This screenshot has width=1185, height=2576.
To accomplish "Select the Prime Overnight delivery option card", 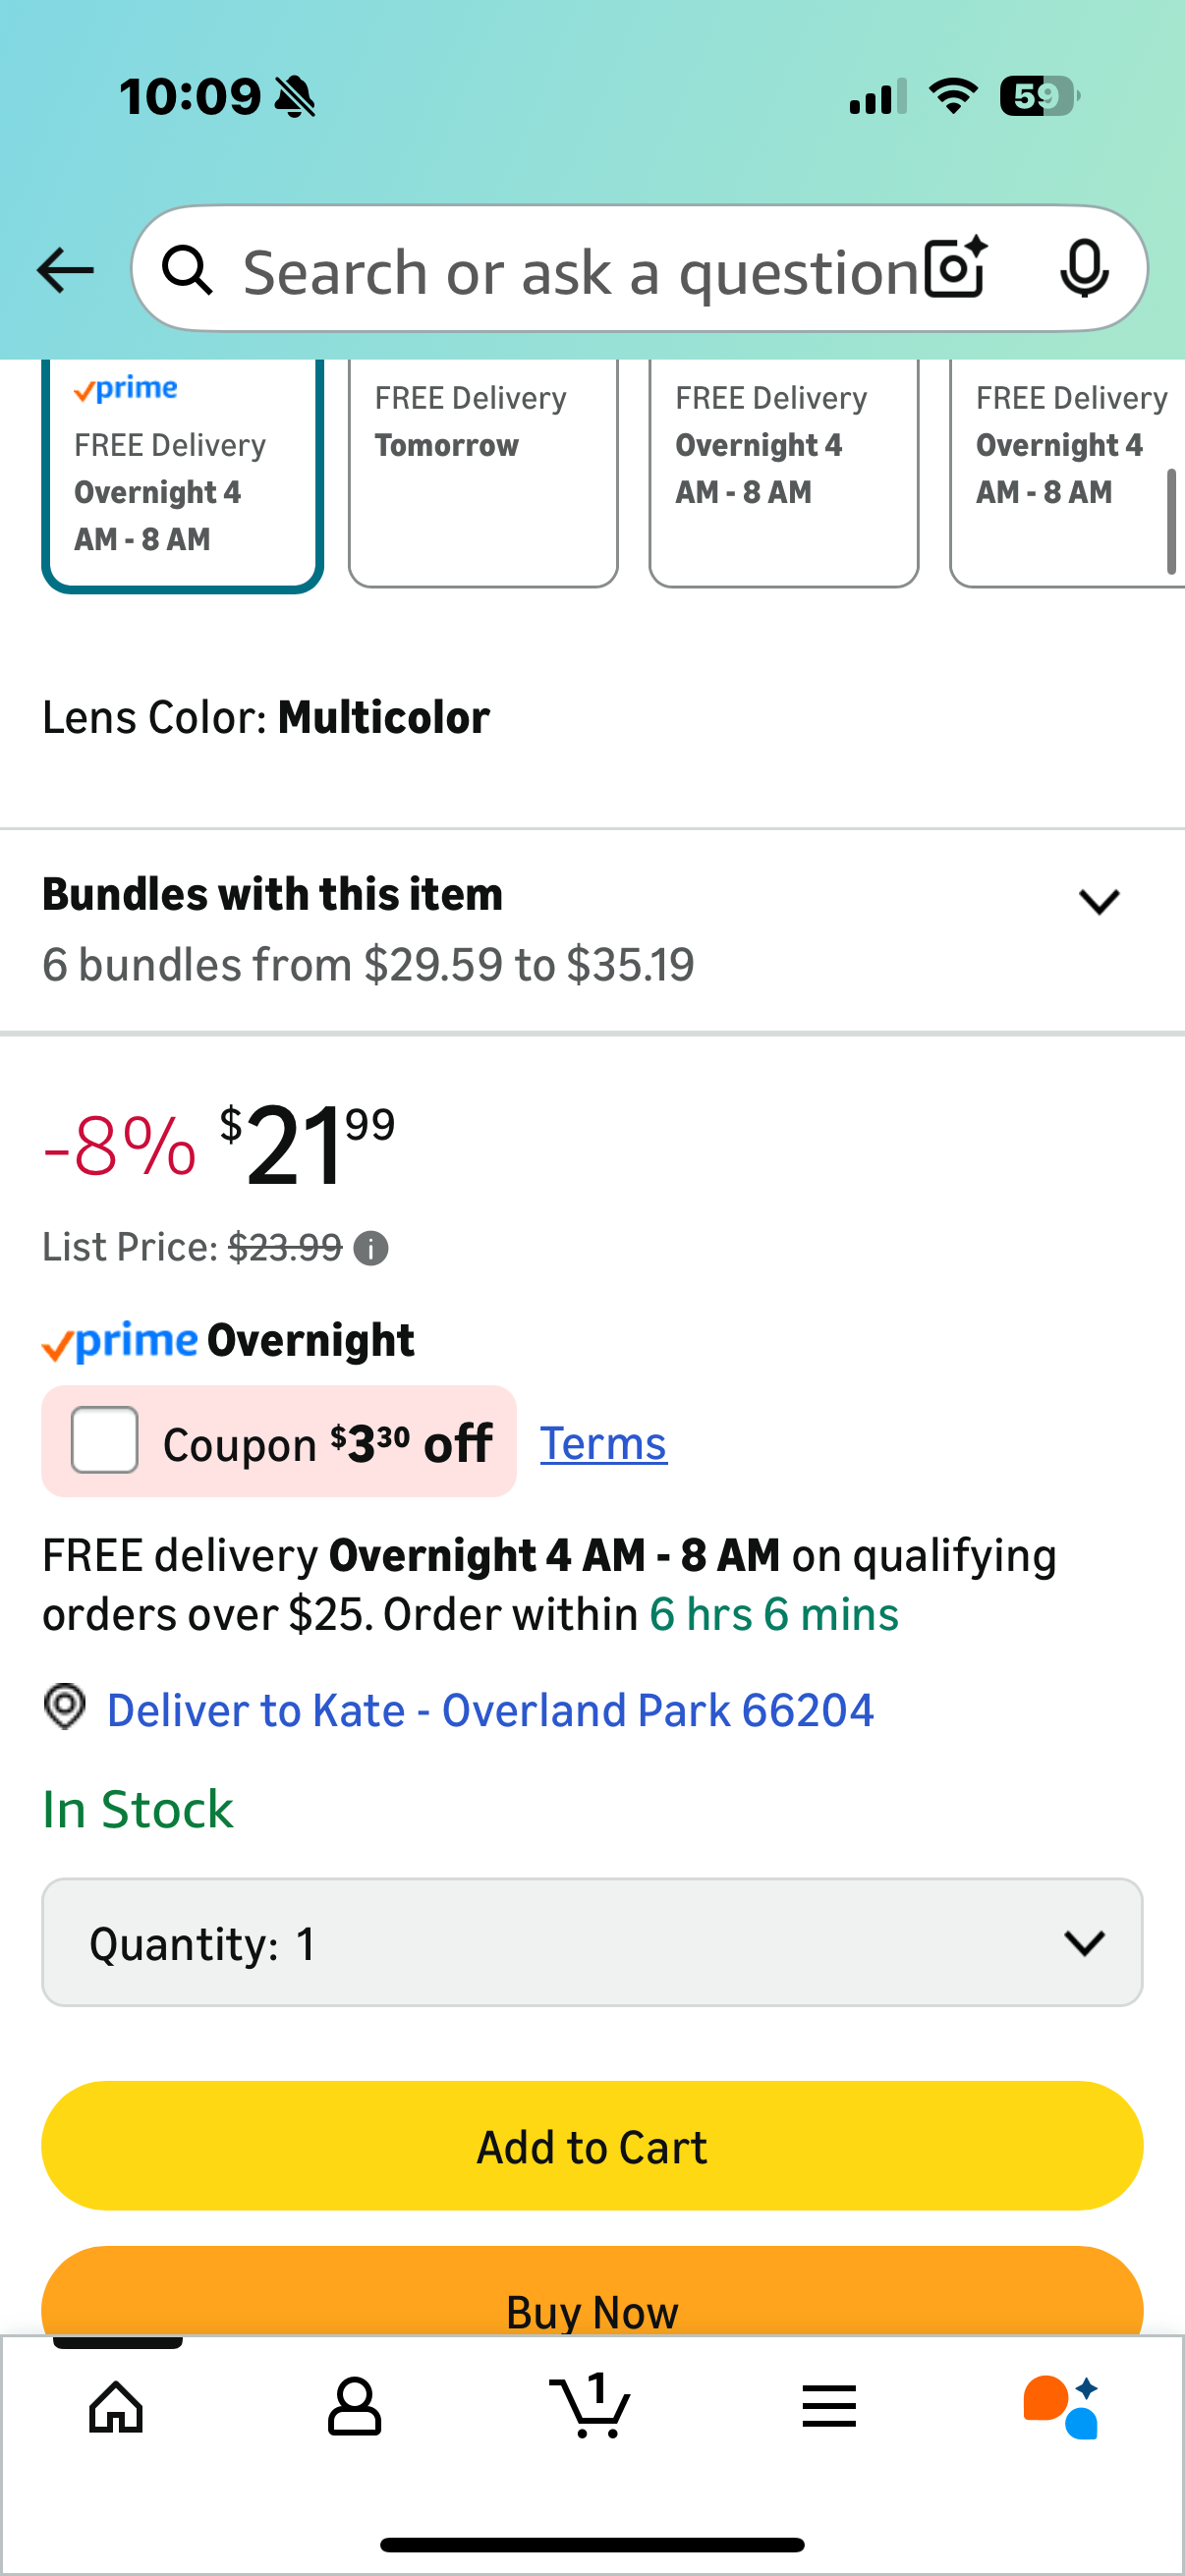I will point(182,472).
